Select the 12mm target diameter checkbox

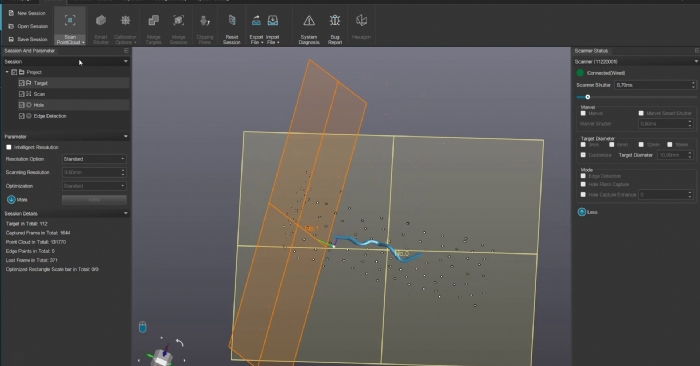(x=641, y=145)
